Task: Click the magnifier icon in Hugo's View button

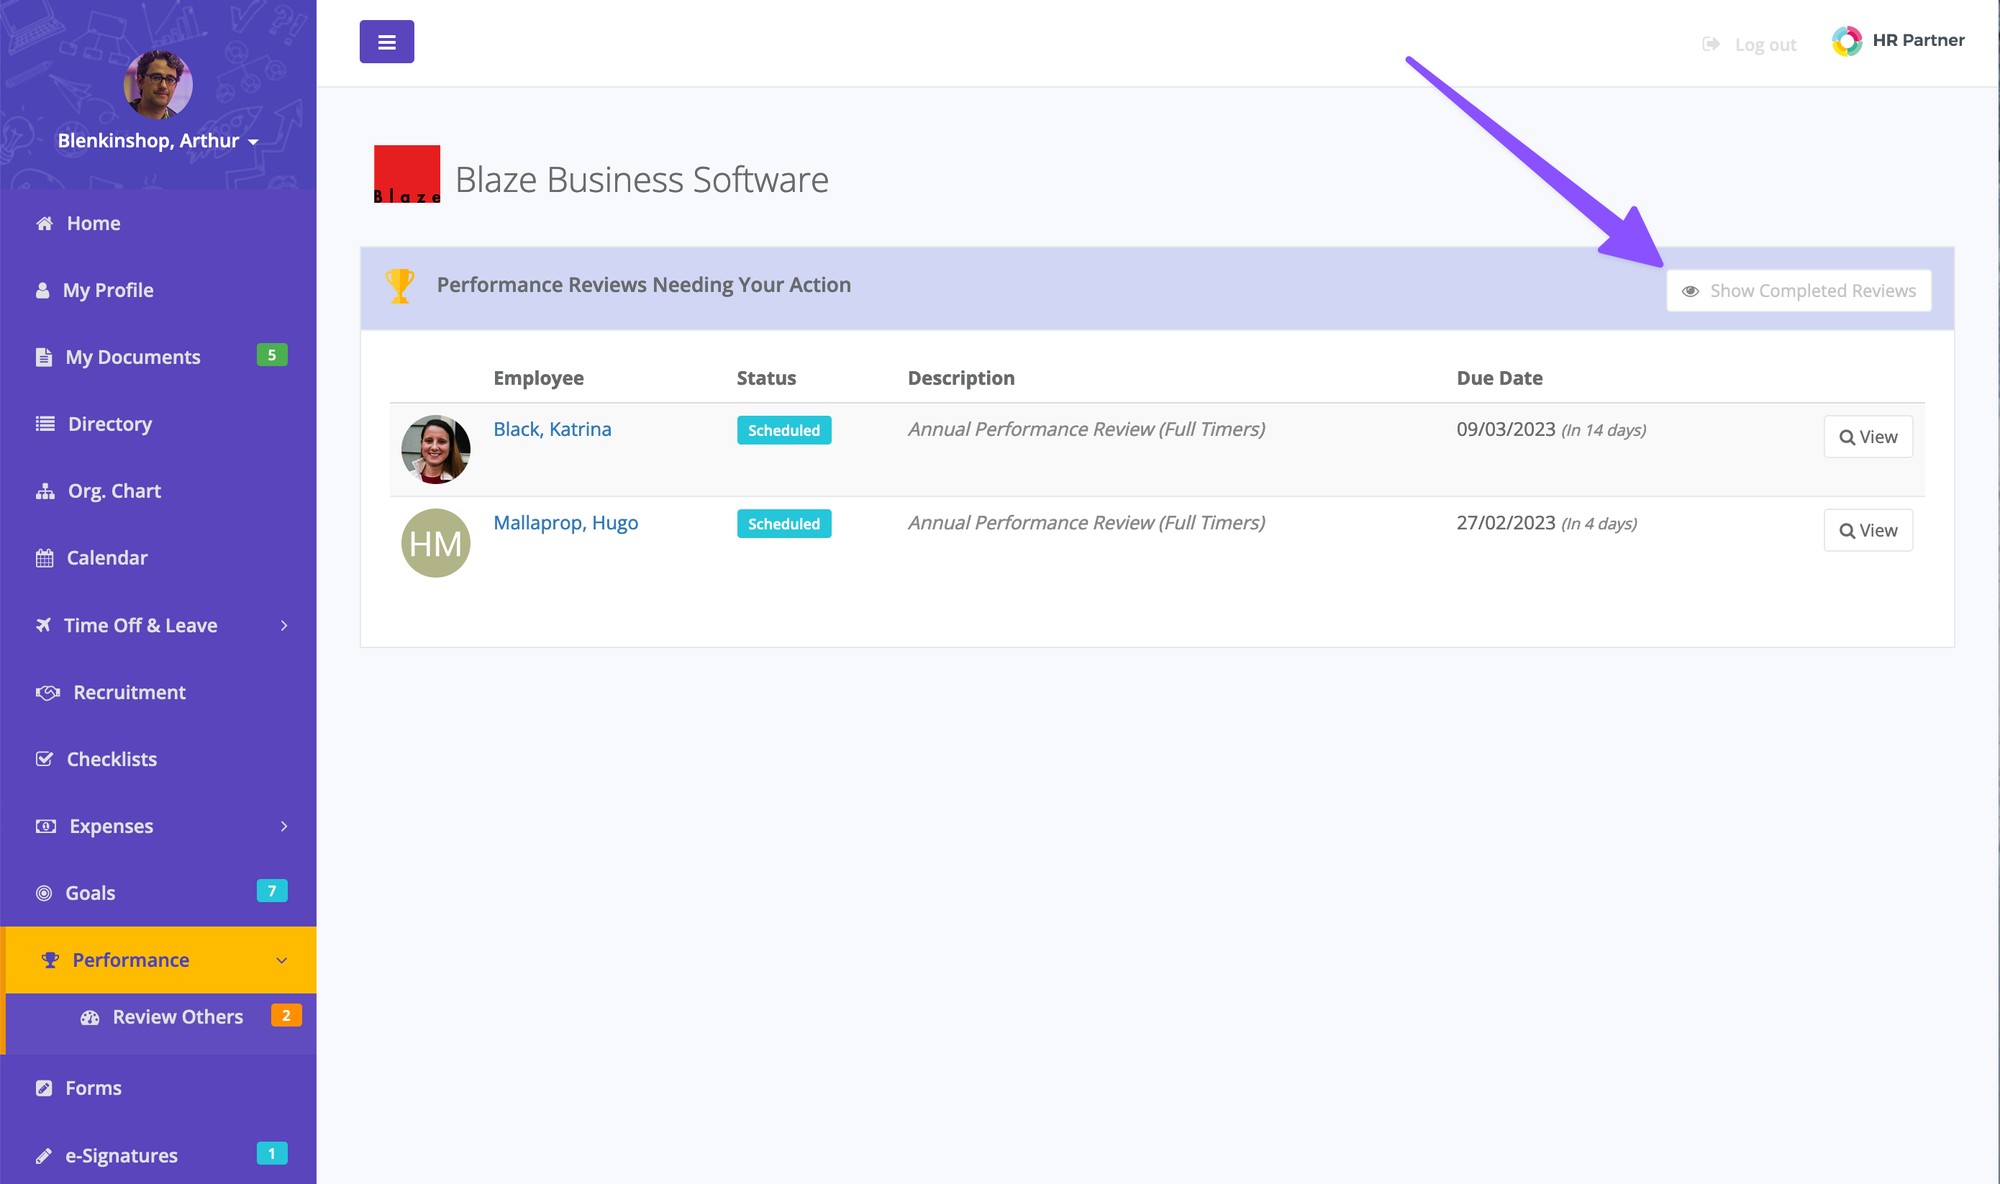Action: [1847, 531]
